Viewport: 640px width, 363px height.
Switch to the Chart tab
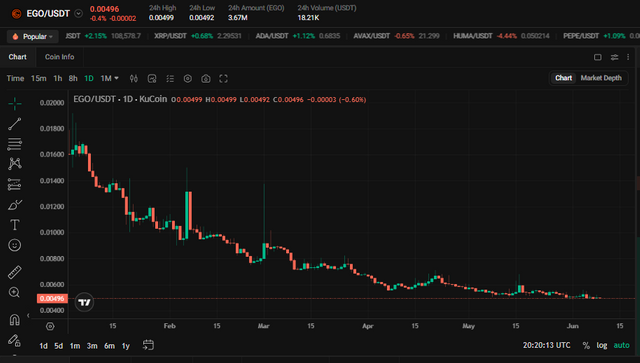coord(18,57)
